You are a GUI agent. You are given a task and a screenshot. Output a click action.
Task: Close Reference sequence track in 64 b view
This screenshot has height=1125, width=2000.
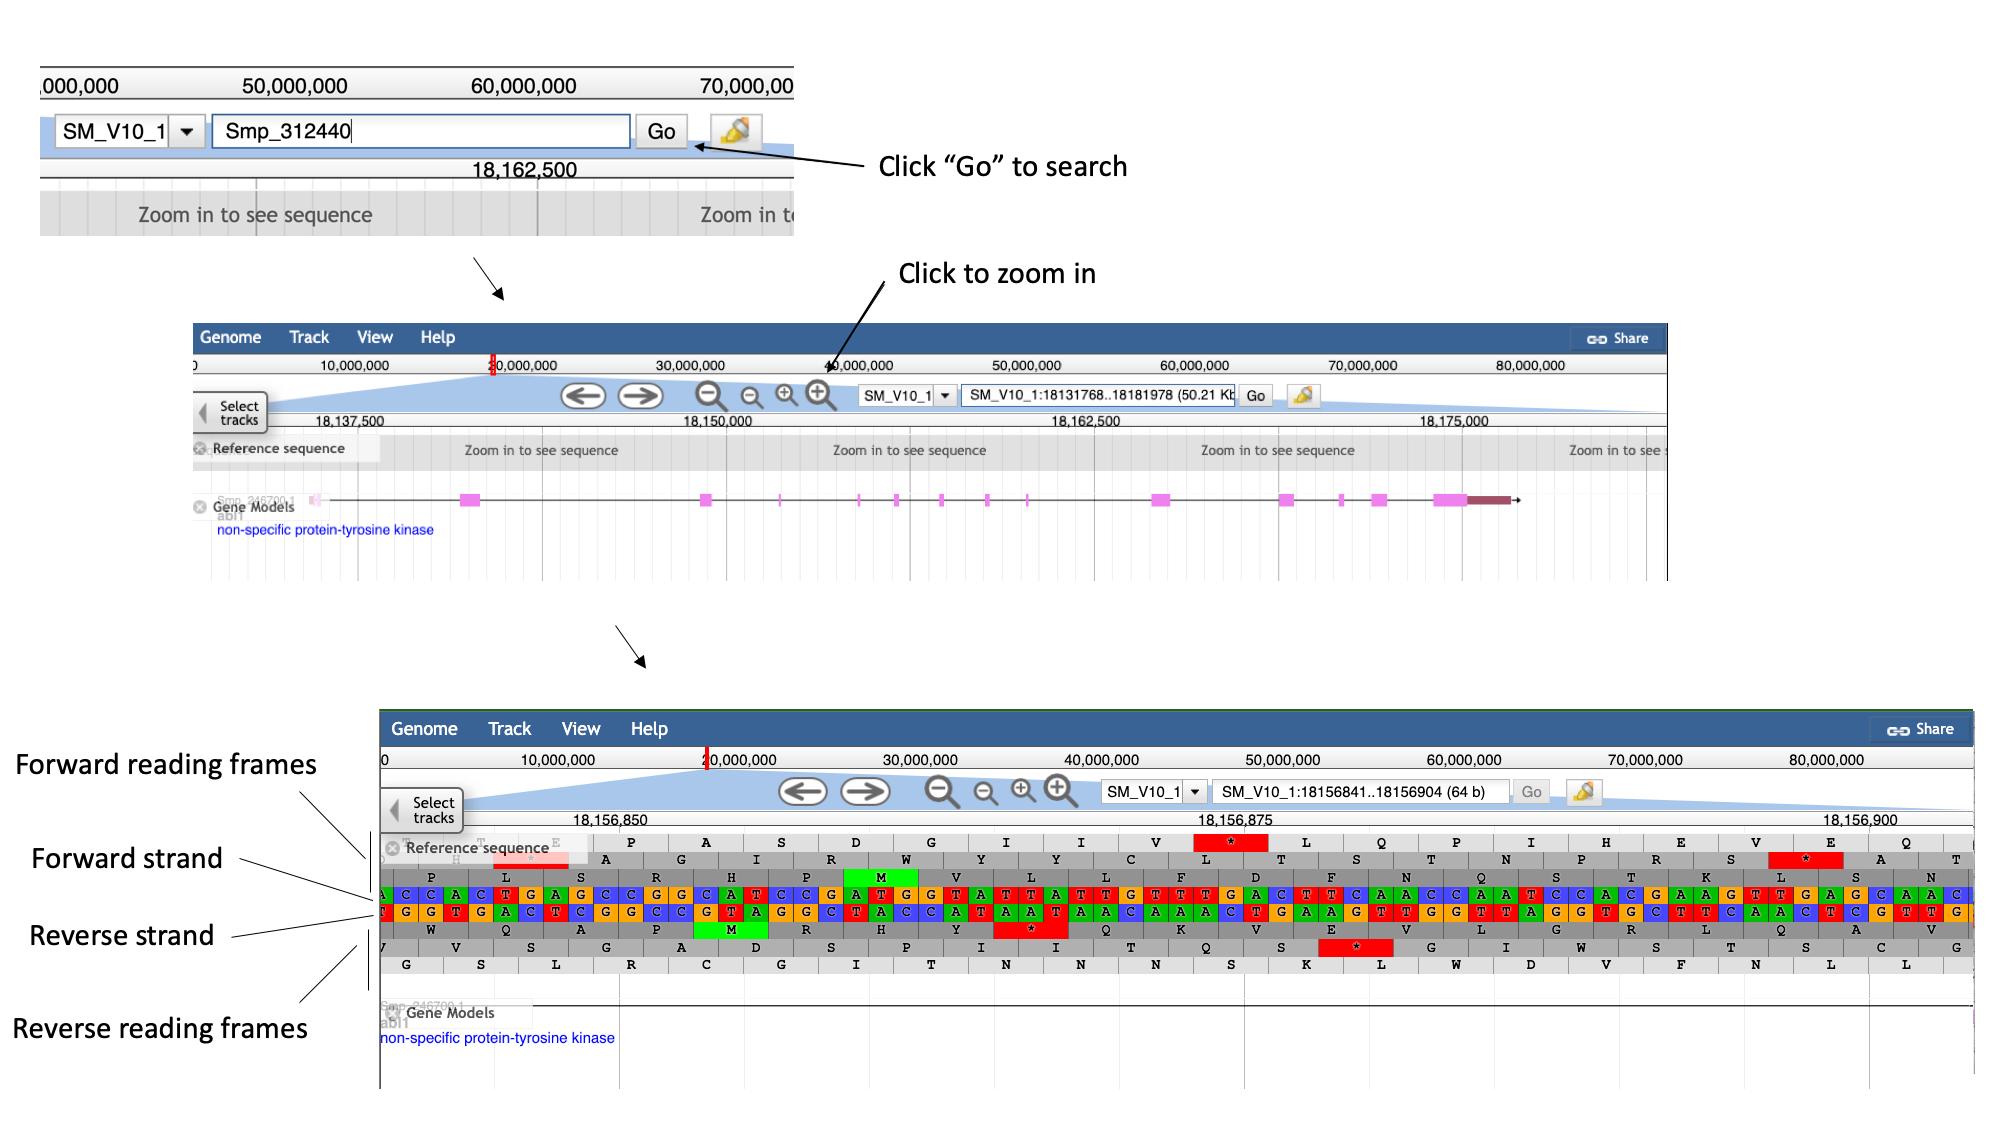click(x=393, y=848)
